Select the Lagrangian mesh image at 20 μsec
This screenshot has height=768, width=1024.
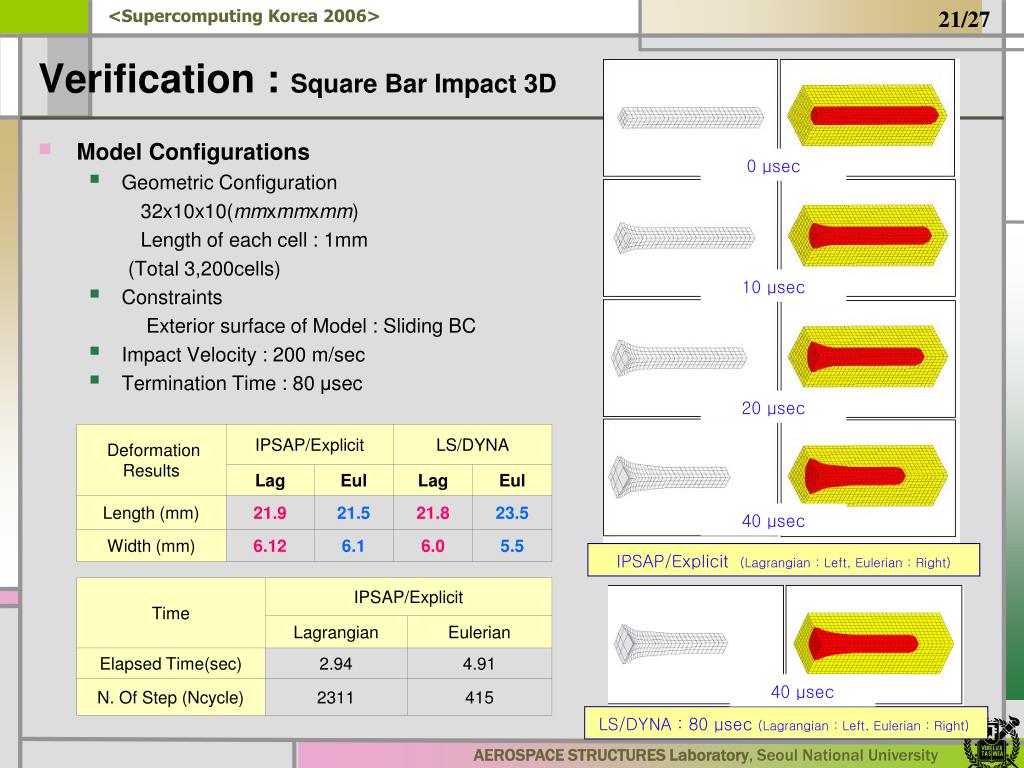click(679, 358)
